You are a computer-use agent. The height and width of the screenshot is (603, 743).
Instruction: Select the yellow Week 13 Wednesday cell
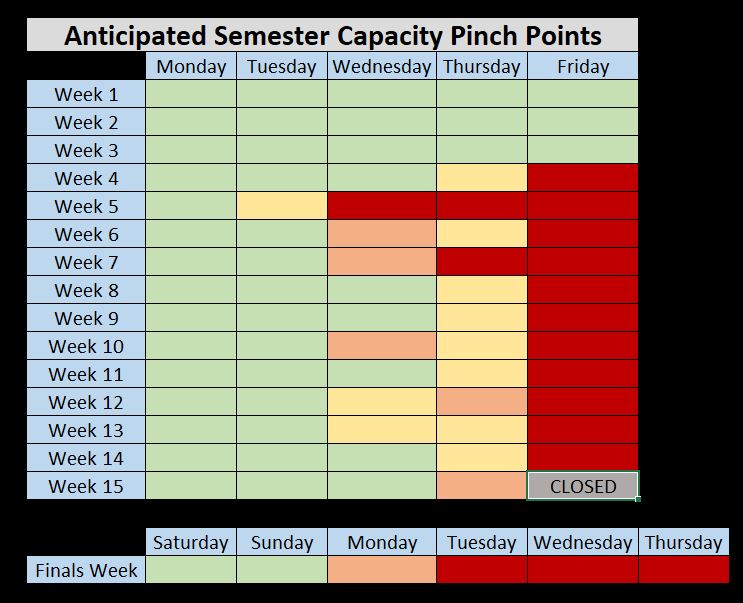pos(382,430)
